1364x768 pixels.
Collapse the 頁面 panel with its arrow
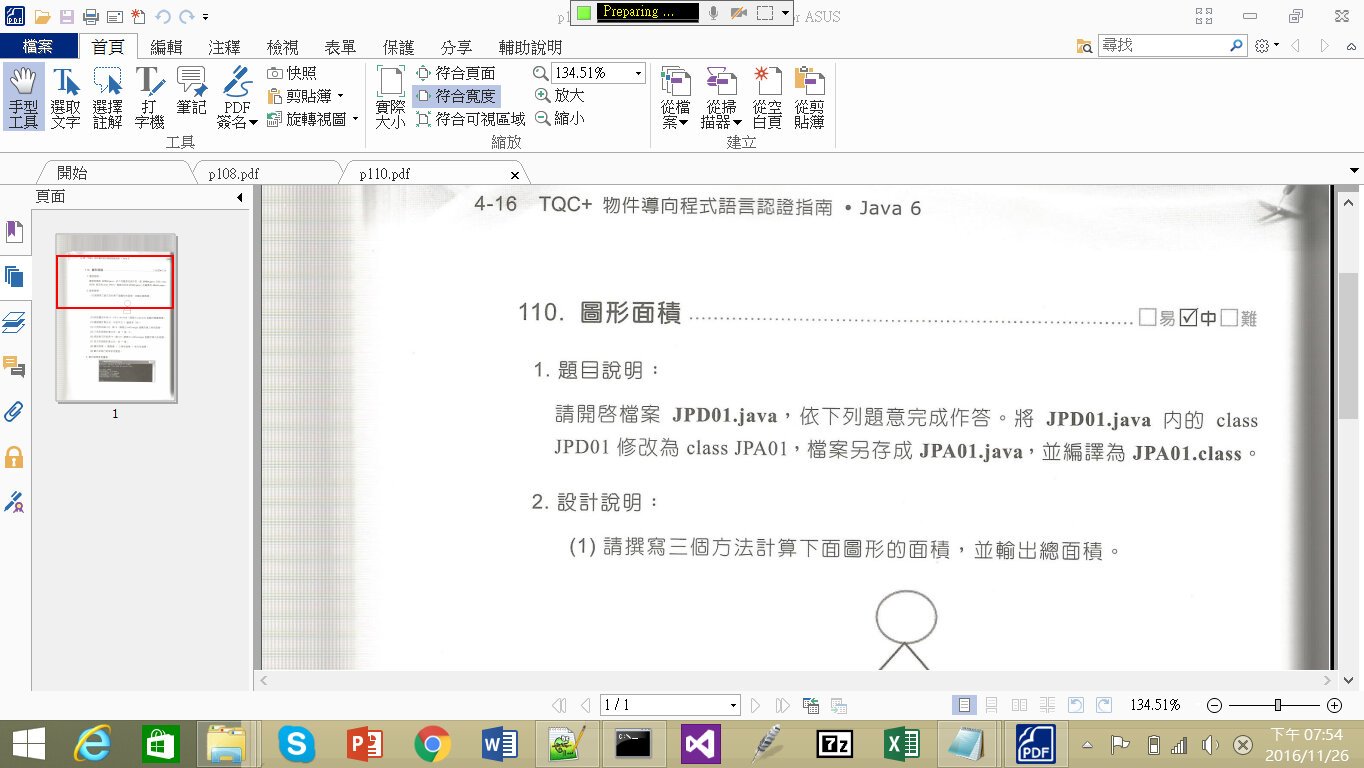240,198
